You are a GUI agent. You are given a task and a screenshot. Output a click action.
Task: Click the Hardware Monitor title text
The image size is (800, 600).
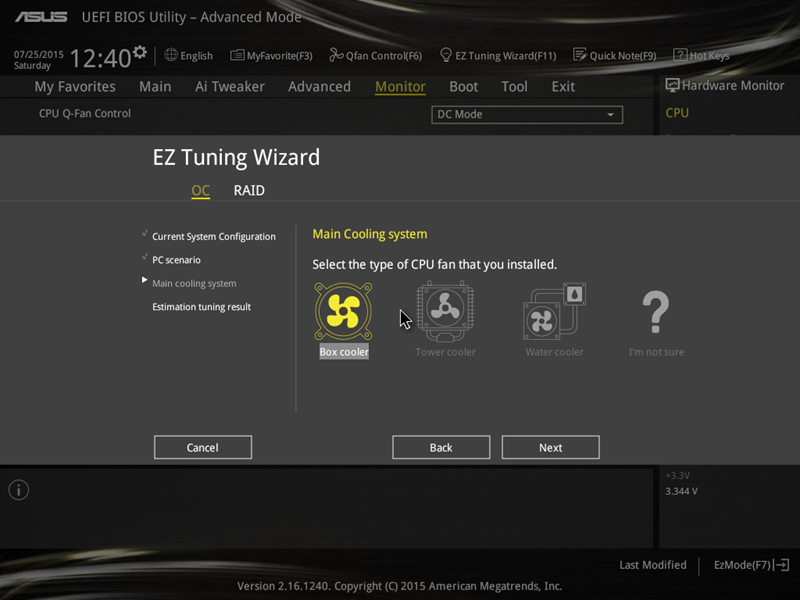click(733, 86)
